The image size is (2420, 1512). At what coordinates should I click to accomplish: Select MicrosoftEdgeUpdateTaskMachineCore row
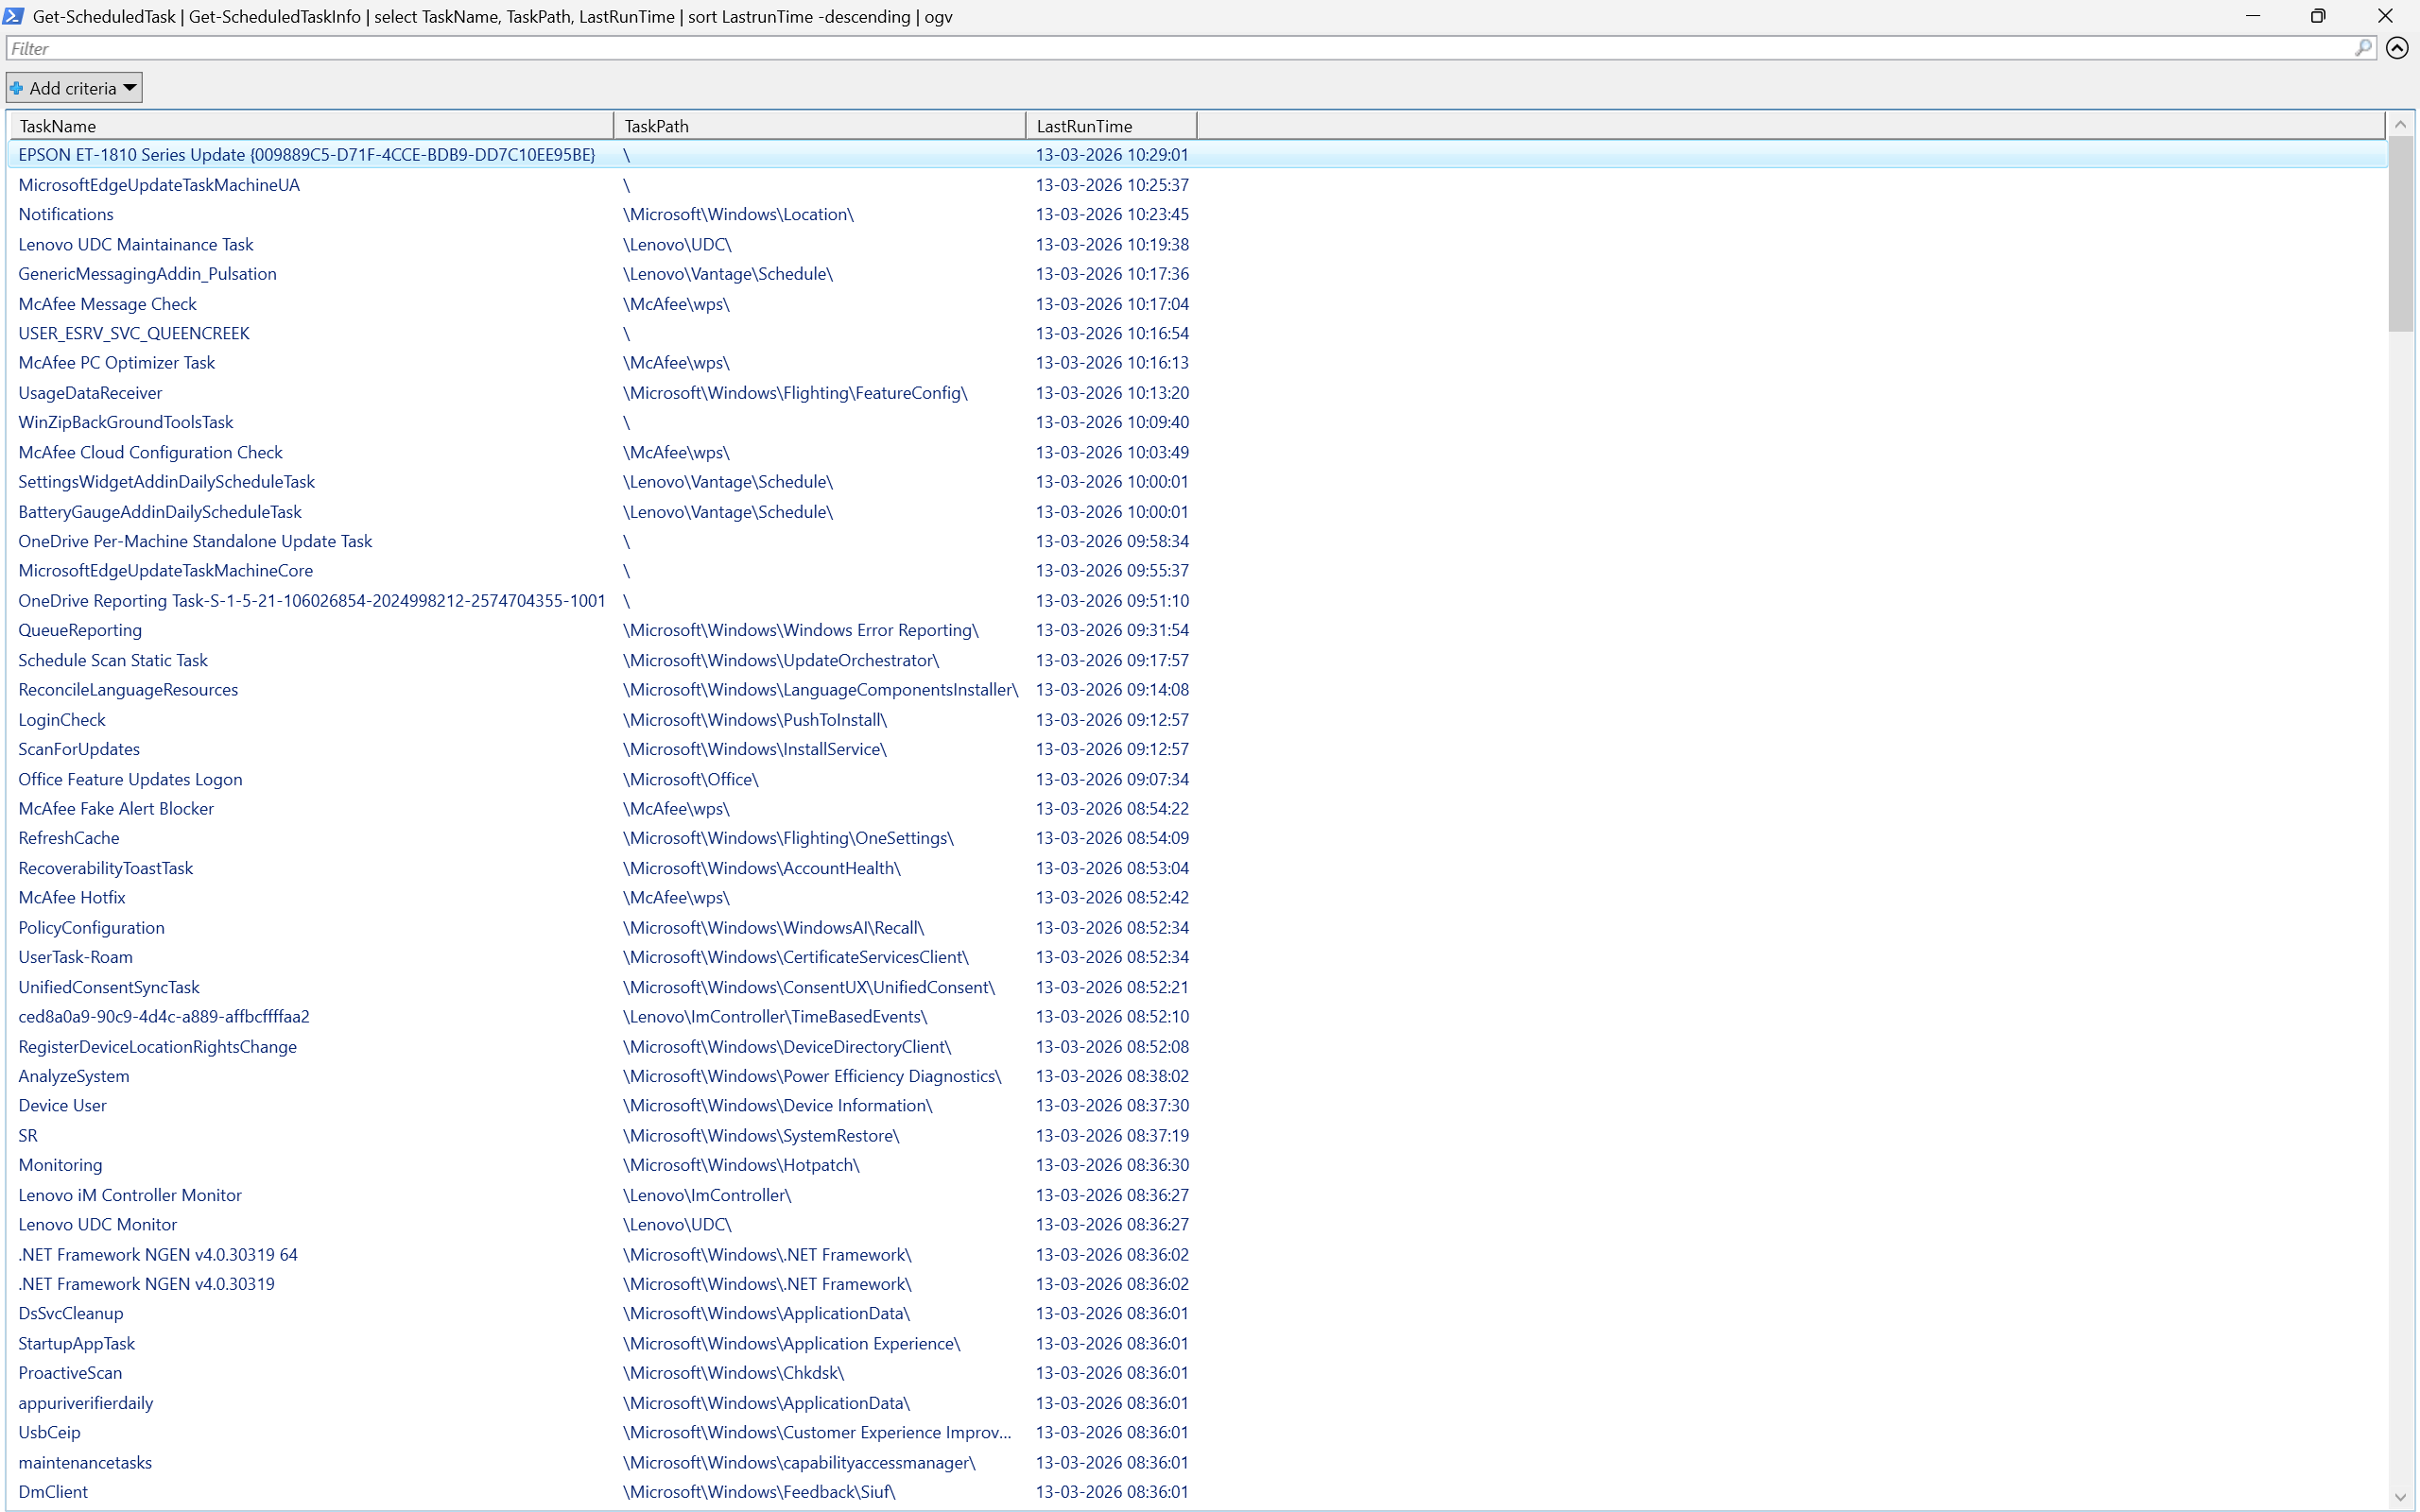(1198, 571)
